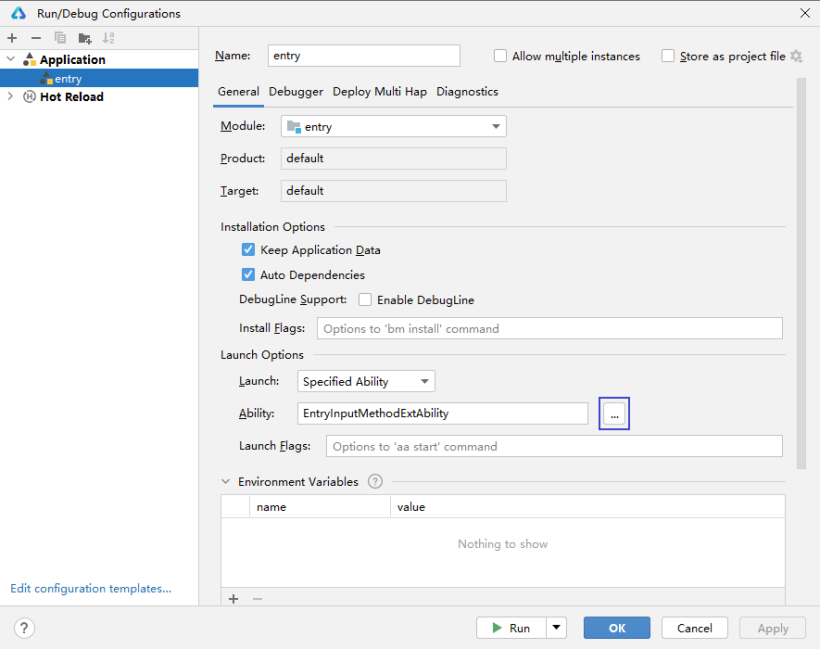Click the sort configurations alphabetically icon
Image resolution: width=820 pixels, height=649 pixels.
pyautogui.click(x=109, y=38)
